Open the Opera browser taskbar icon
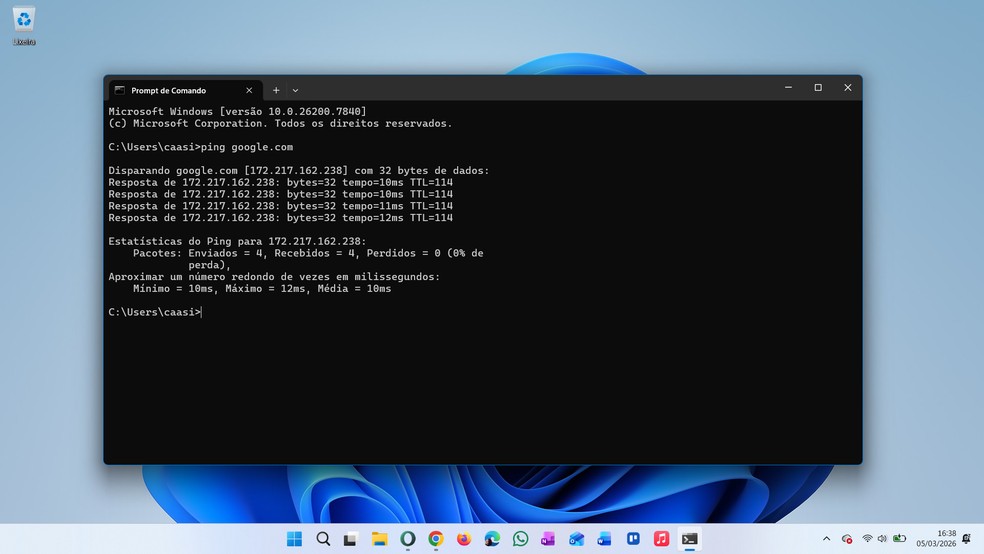 407,539
